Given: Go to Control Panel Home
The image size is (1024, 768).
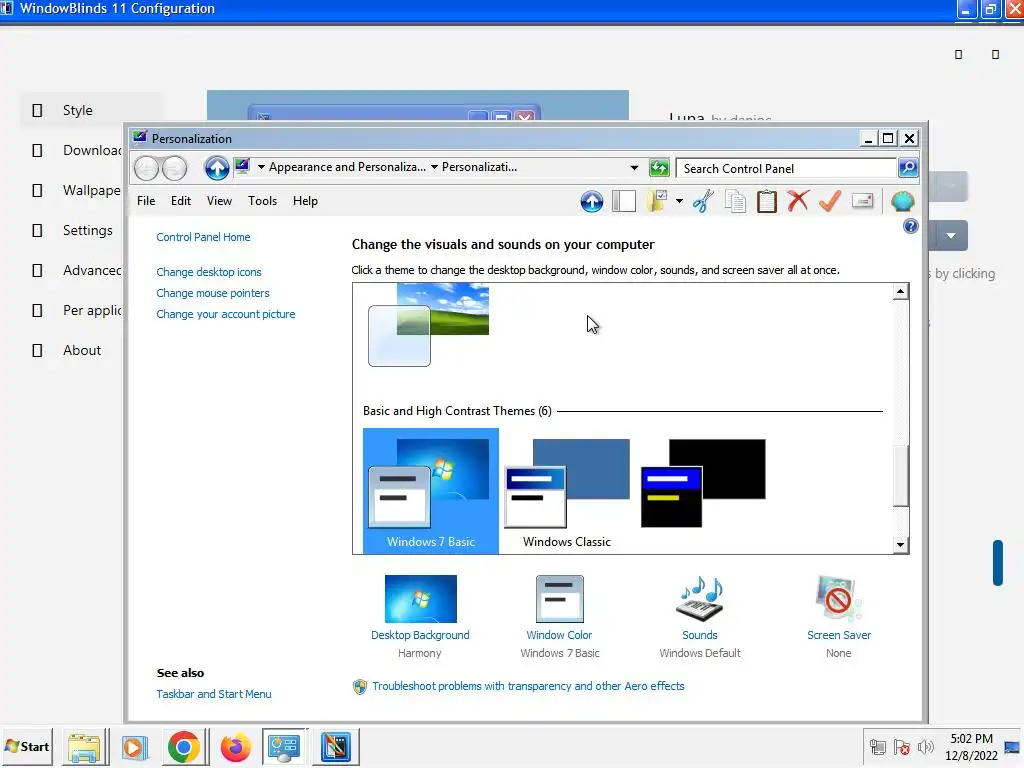Looking at the screenshot, I should [x=203, y=237].
